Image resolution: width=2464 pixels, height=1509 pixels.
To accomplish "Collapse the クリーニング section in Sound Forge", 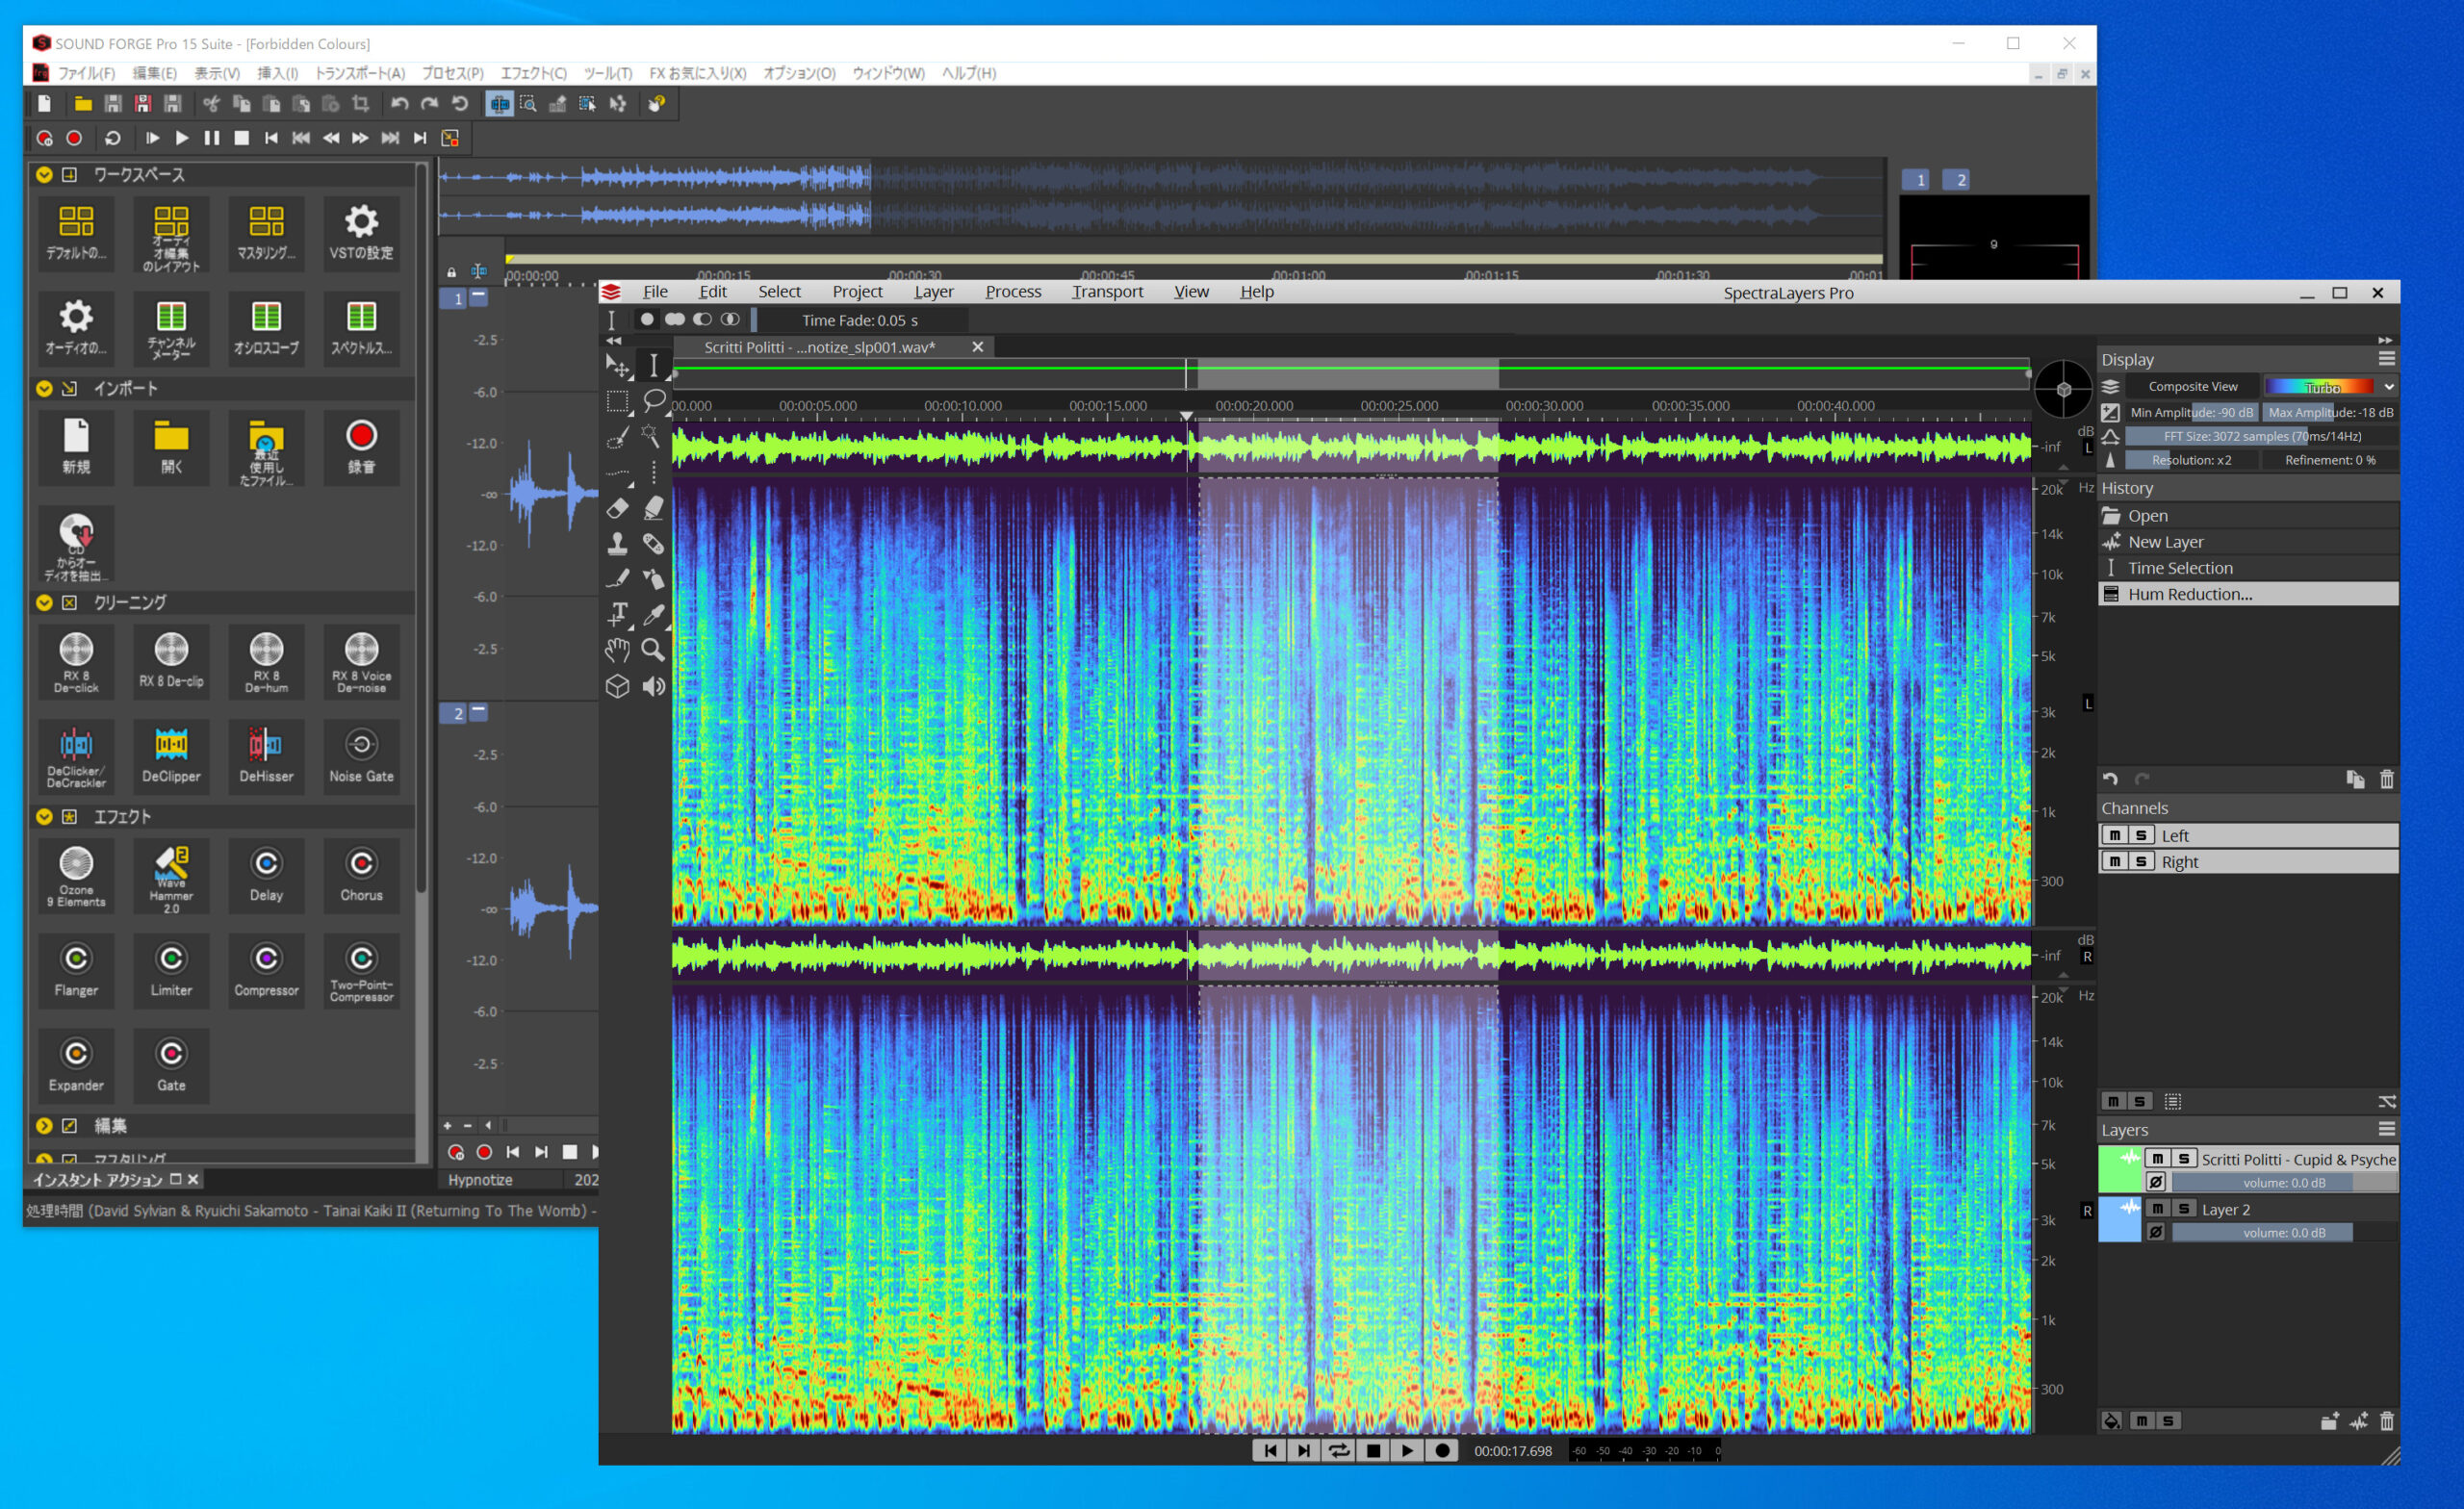I will pyautogui.click(x=44, y=602).
